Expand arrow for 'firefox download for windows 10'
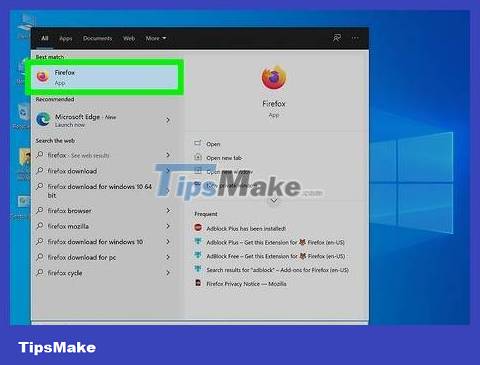 click(x=168, y=241)
